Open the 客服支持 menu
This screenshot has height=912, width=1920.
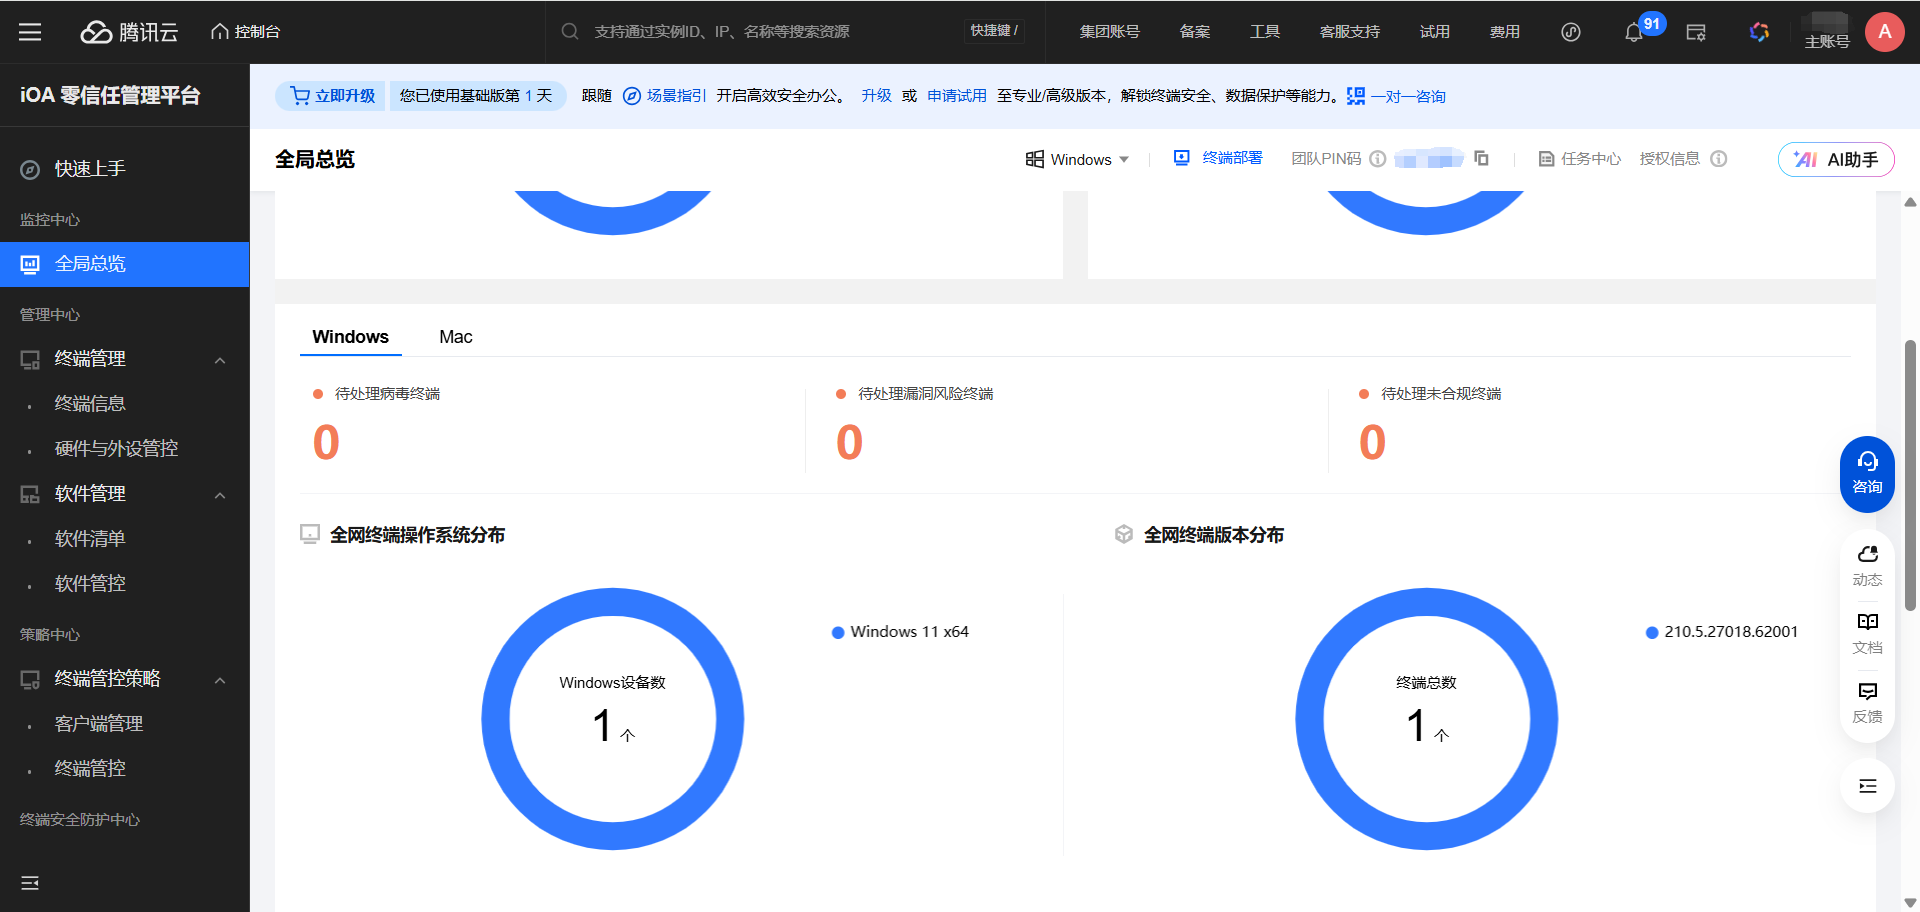[x=1350, y=32]
